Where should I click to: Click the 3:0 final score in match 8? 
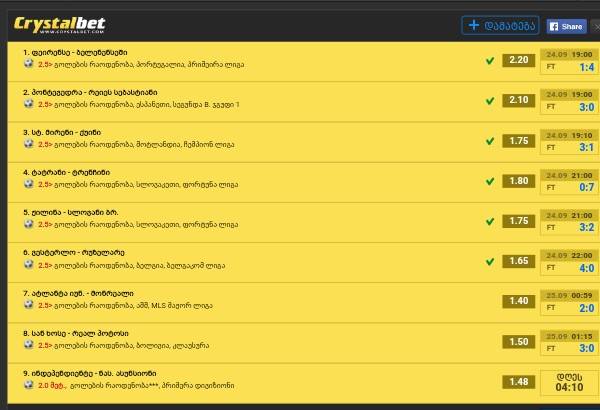click(x=587, y=348)
